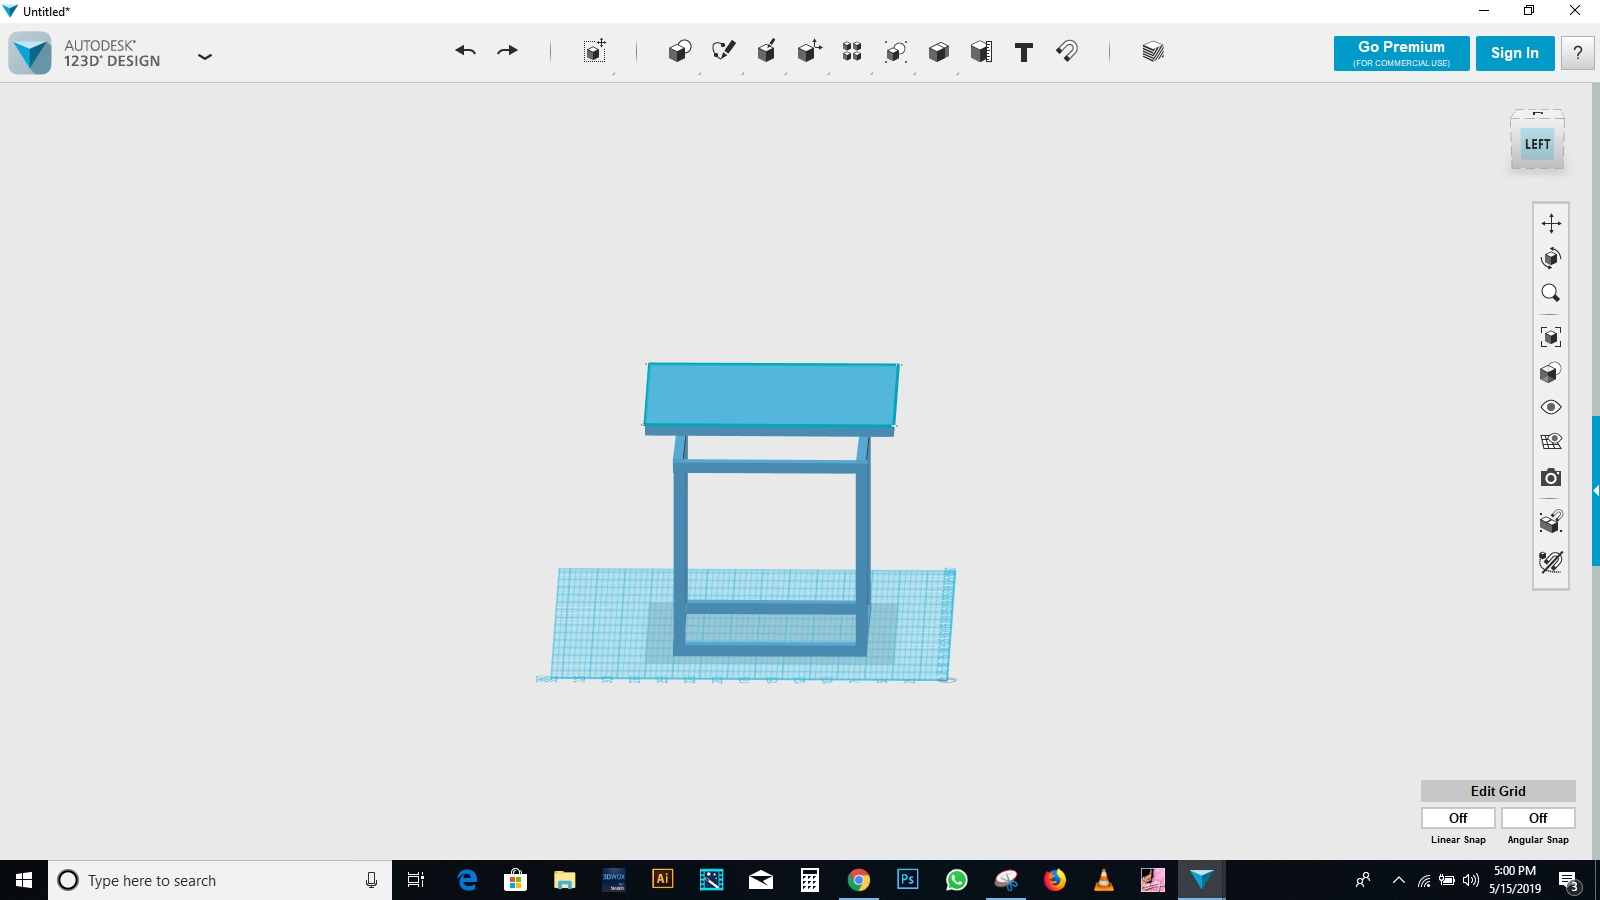The height and width of the screenshot is (900, 1600).
Task: Open Help with the question mark button
Action: coord(1578,53)
